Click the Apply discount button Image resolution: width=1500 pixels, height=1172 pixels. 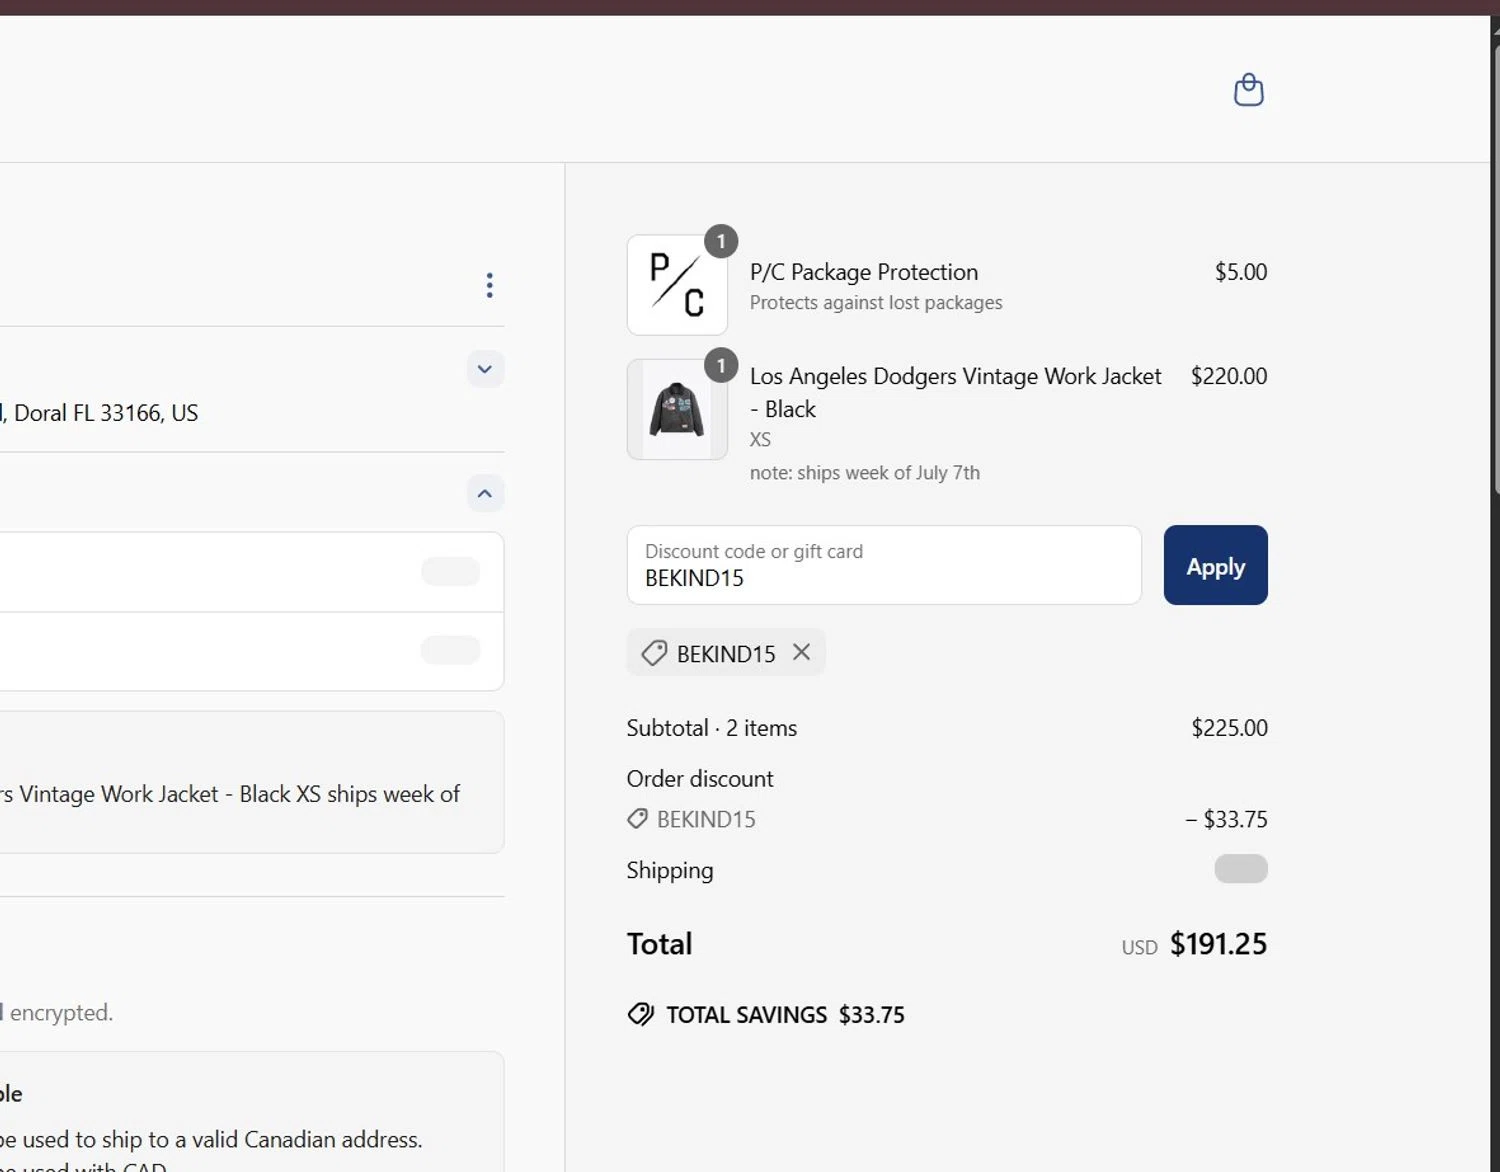(1215, 565)
